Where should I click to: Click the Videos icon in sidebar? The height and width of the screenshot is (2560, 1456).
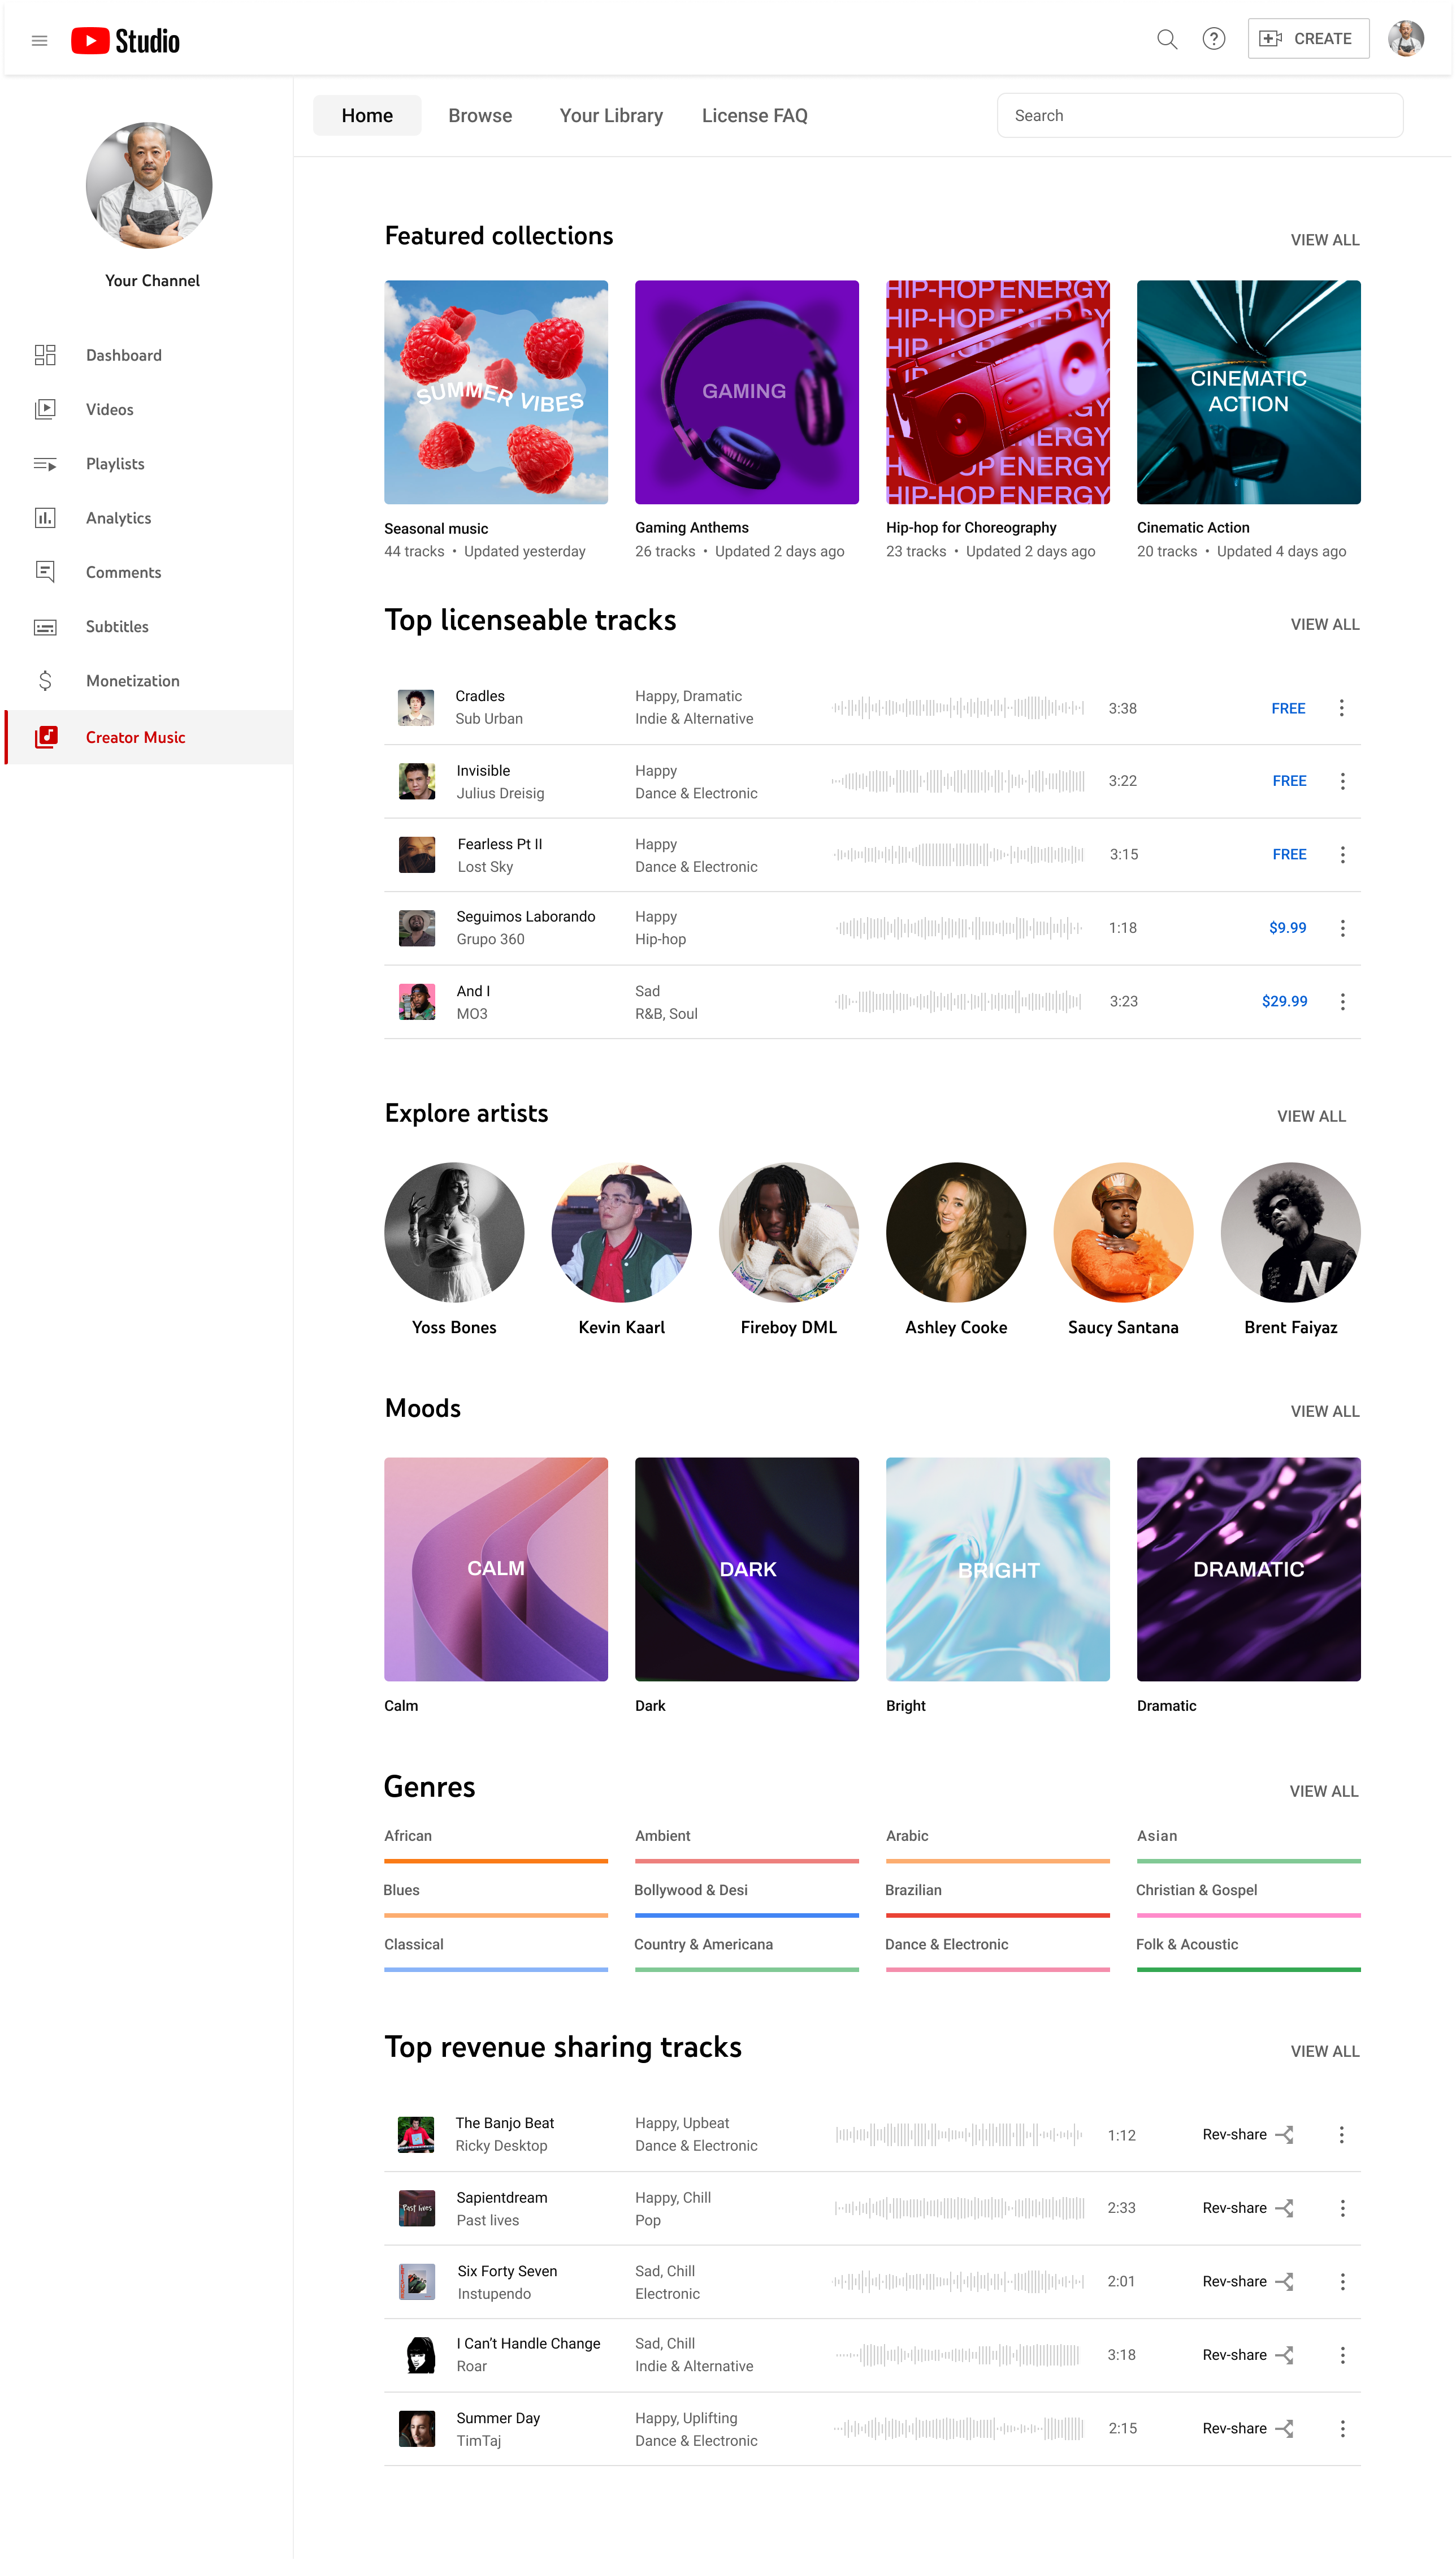46,408
